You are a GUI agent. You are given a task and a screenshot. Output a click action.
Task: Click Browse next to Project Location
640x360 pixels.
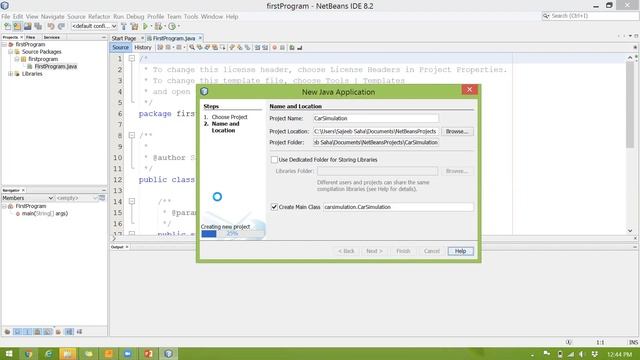coord(457,131)
